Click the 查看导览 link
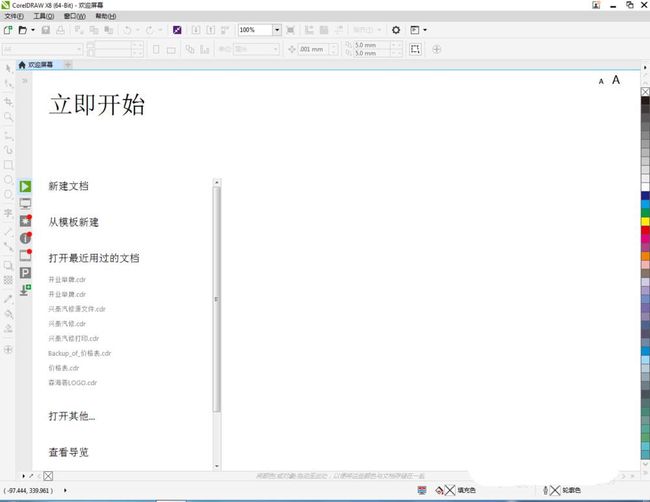Screen dimensions: 650x502 68,452
